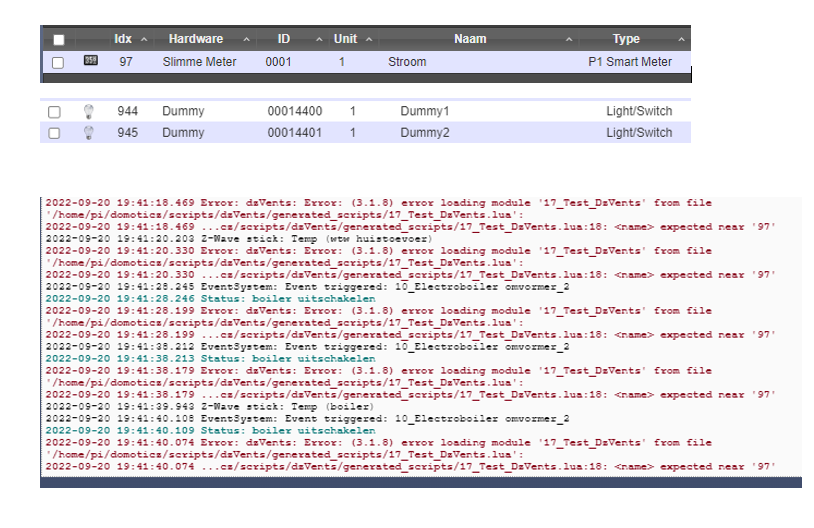Click the 'Slimme Meter' hardware cell
This screenshot has height=528, width=814.
tap(199, 62)
